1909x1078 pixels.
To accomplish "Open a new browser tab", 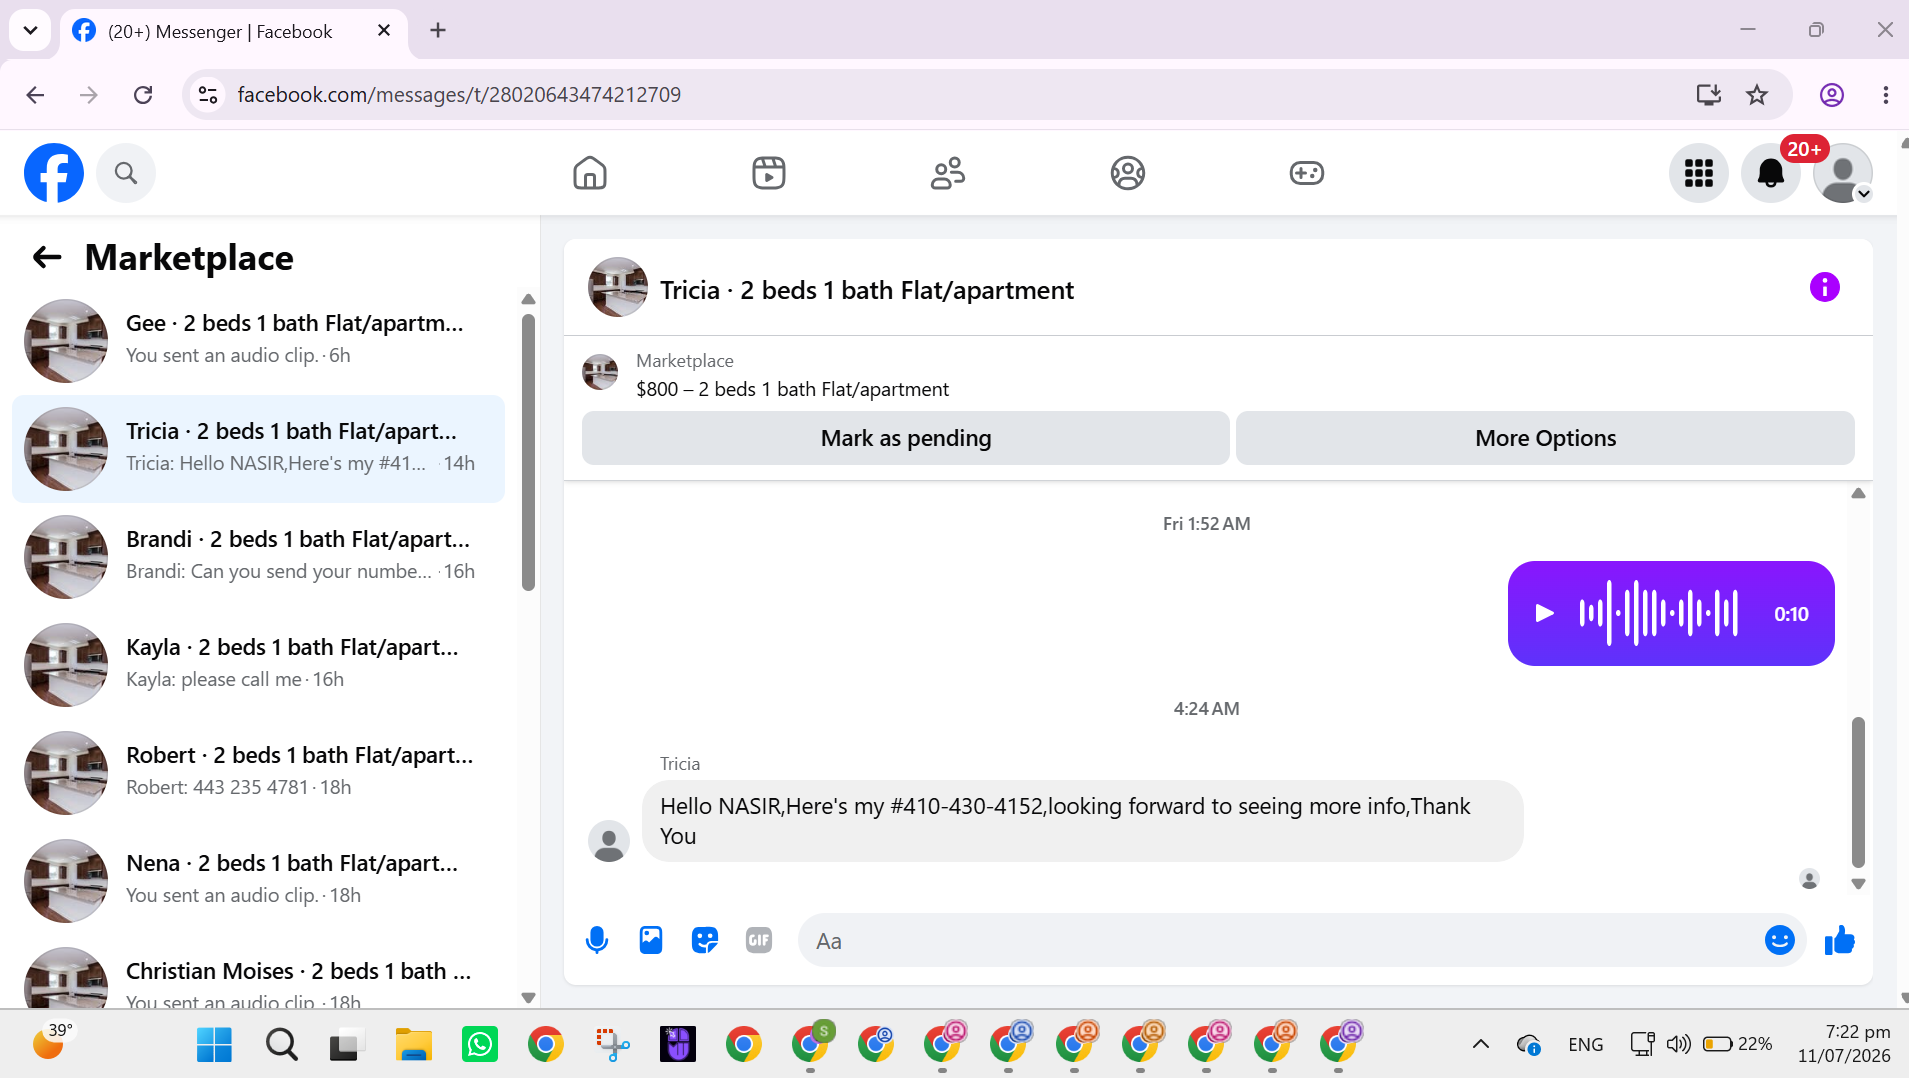I will click(438, 31).
